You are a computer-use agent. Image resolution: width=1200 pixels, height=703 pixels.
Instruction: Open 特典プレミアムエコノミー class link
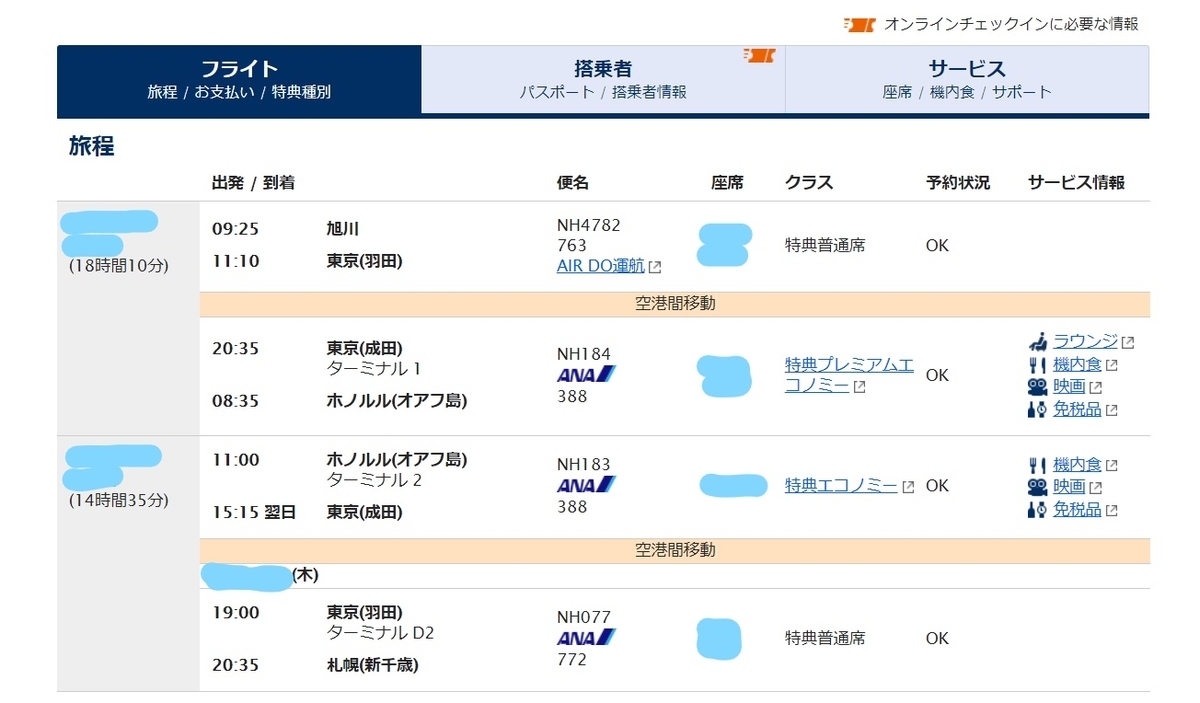849,375
